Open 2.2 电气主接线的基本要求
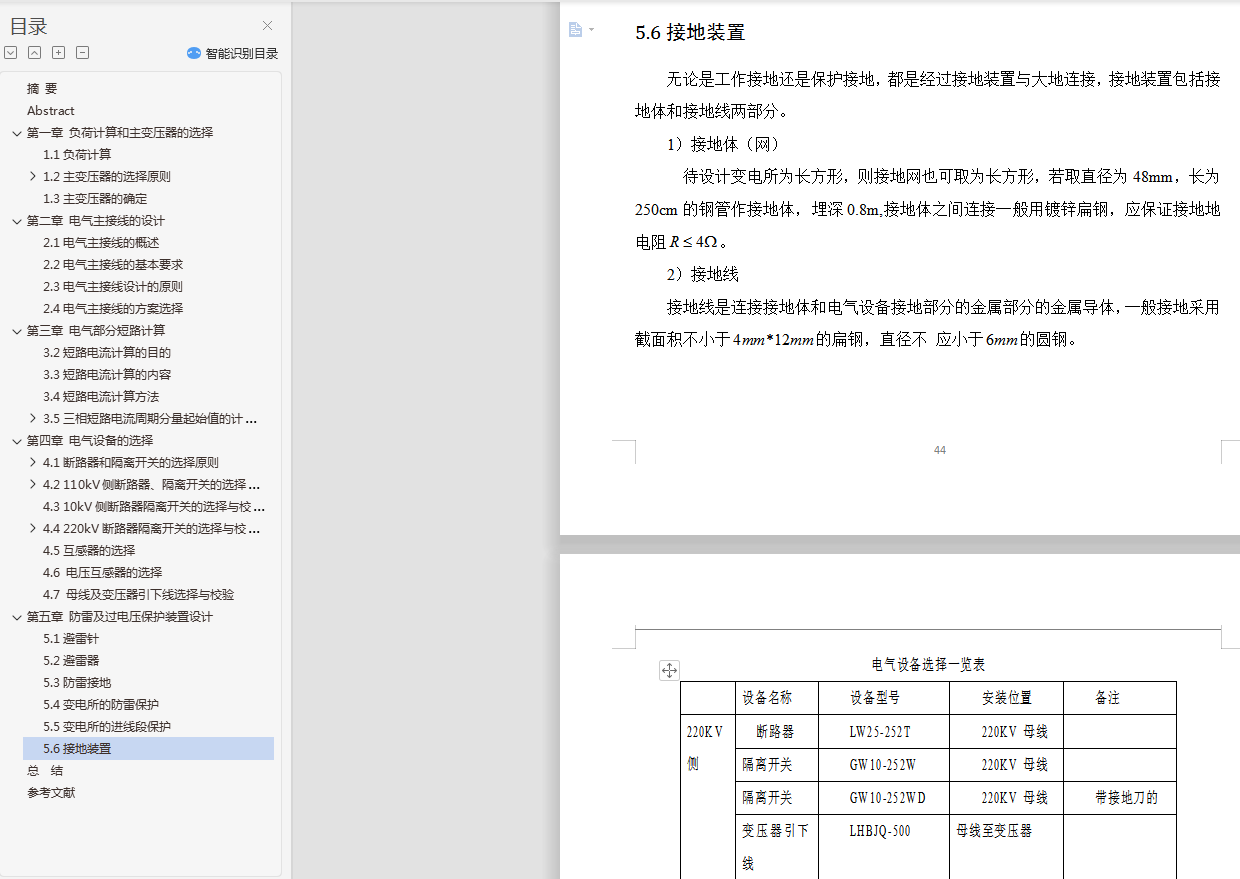The height and width of the screenshot is (879, 1240). point(113,265)
